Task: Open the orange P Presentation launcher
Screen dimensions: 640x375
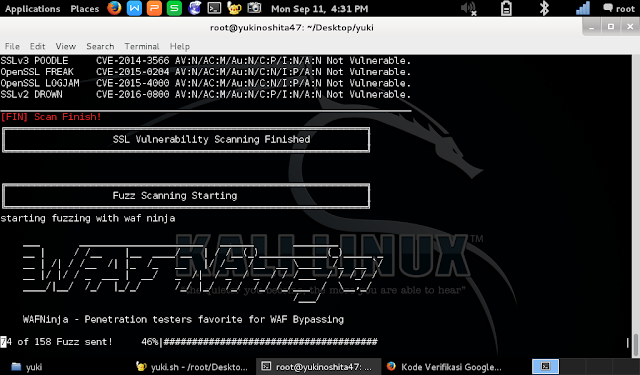Action: (x=154, y=8)
